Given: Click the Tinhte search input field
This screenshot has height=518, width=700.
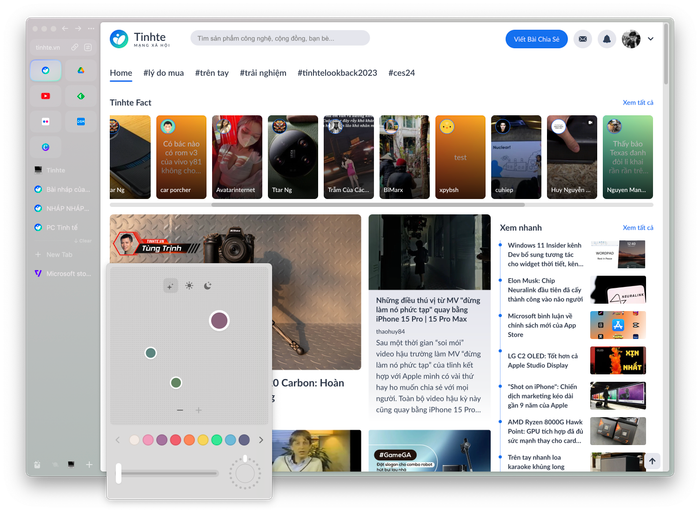Looking at the screenshot, I should pyautogui.click(x=280, y=38).
